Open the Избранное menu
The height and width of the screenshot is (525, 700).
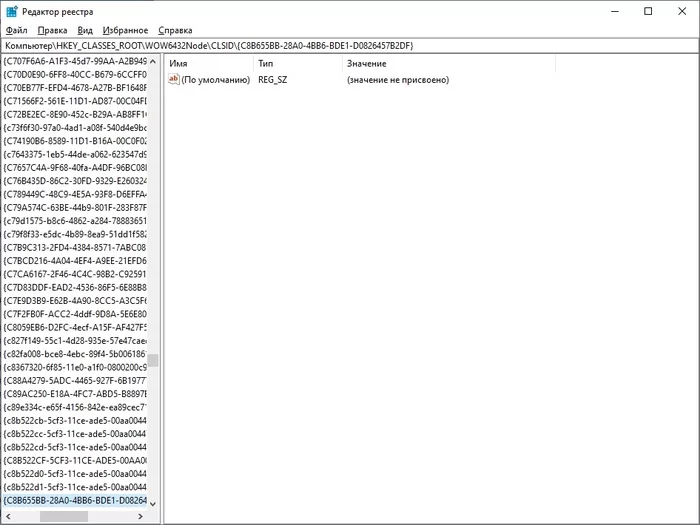click(x=125, y=31)
